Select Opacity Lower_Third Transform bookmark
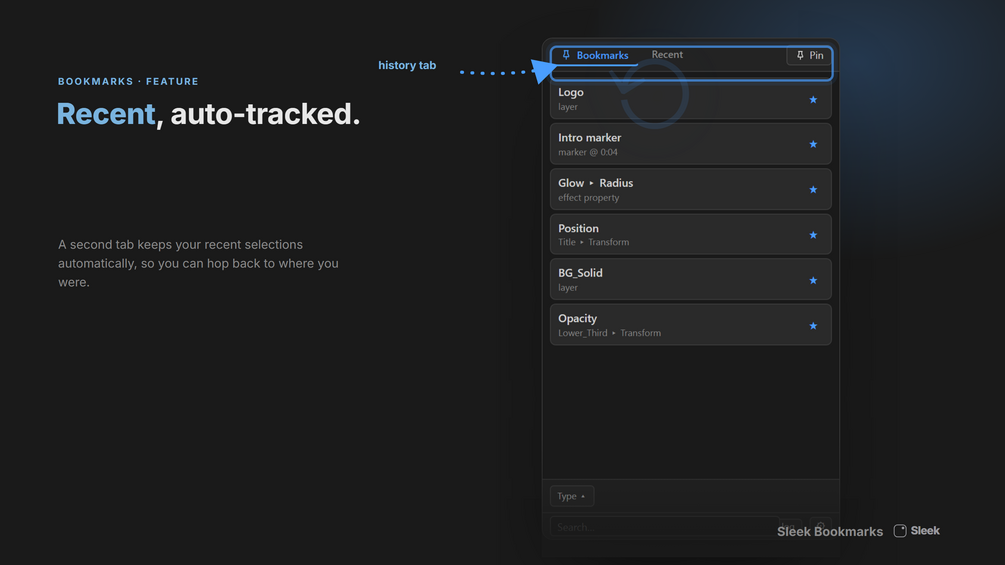The height and width of the screenshot is (565, 1005). [x=690, y=325]
